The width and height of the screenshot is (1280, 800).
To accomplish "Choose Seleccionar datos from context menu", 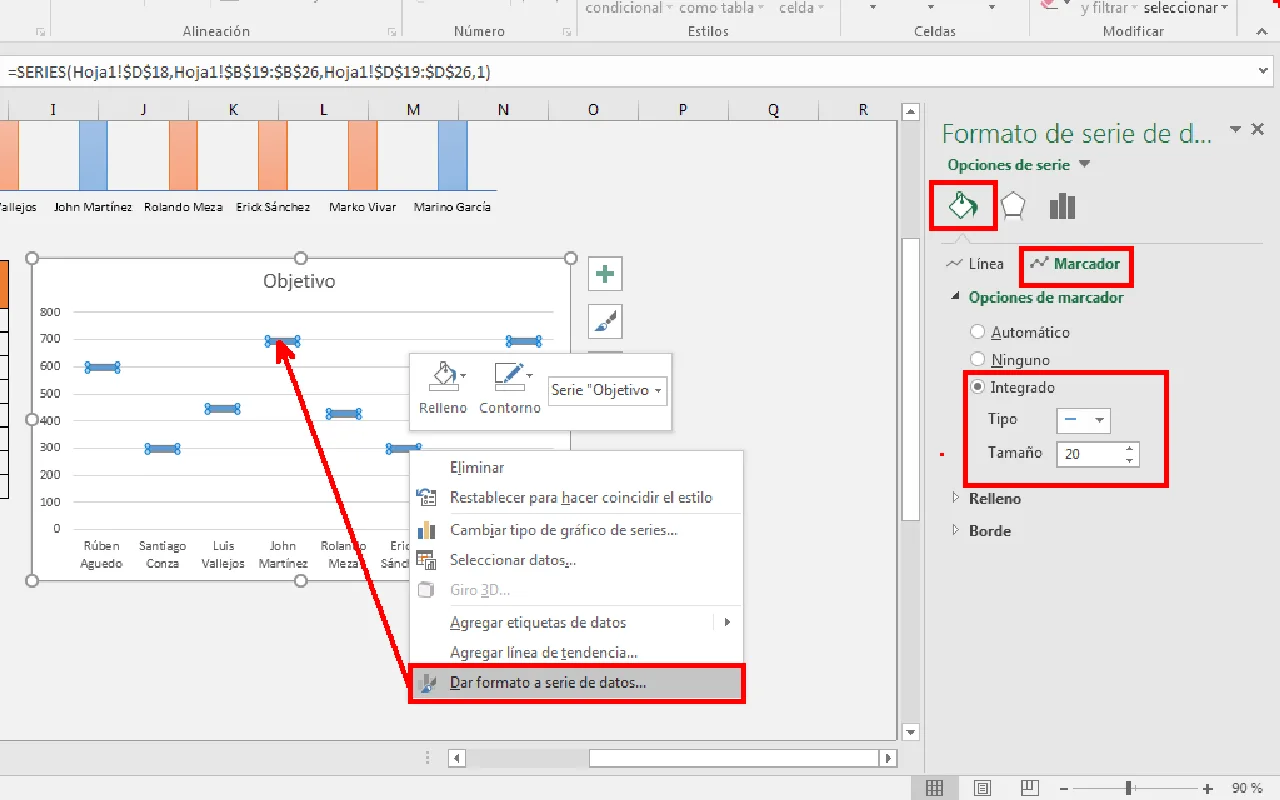I will pyautogui.click(x=576, y=560).
